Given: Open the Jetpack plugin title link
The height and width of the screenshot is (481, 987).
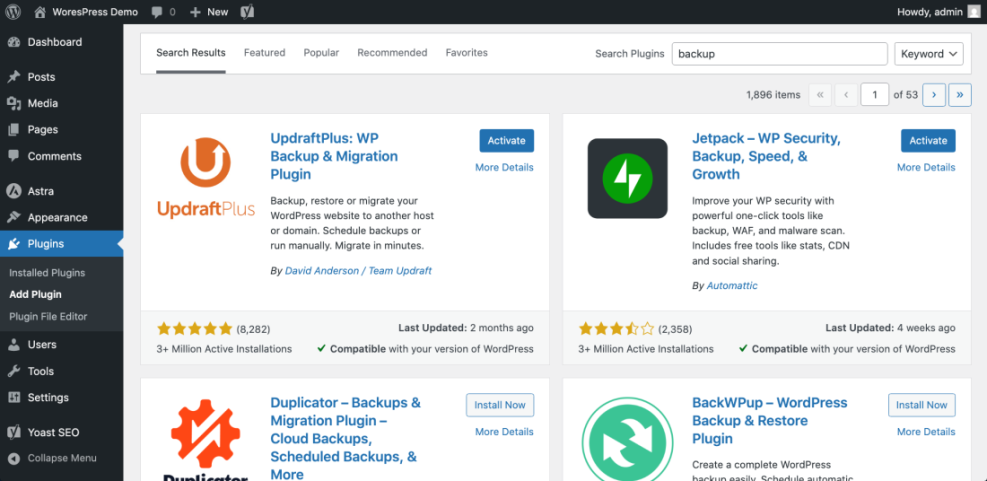Looking at the screenshot, I should (x=766, y=156).
